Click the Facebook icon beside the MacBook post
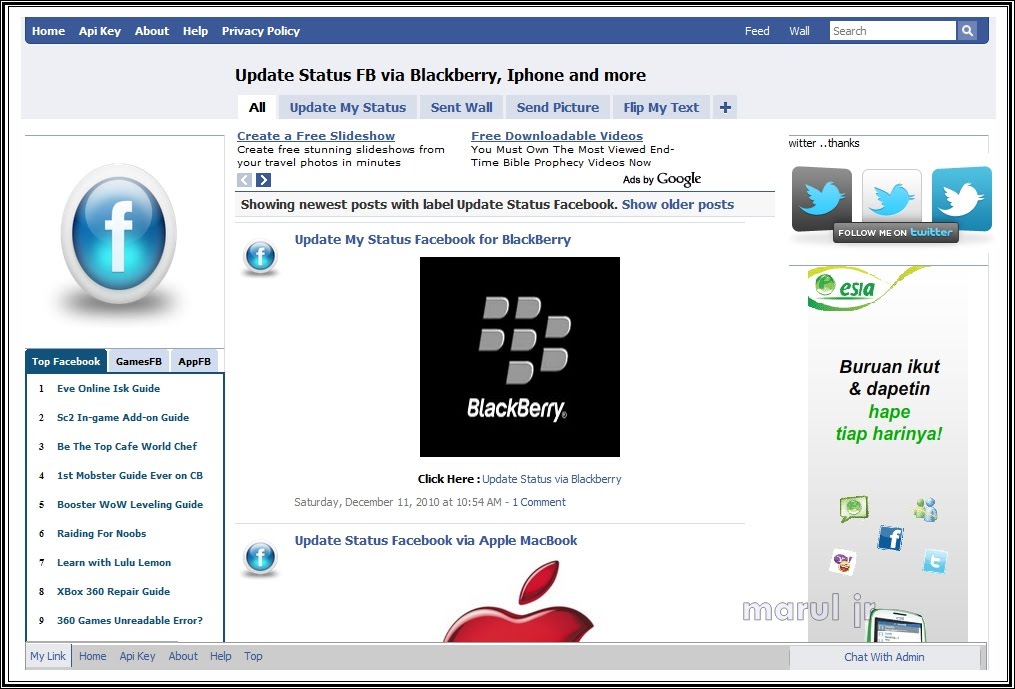The width and height of the screenshot is (1015, 689). click(x=260, y=558)
